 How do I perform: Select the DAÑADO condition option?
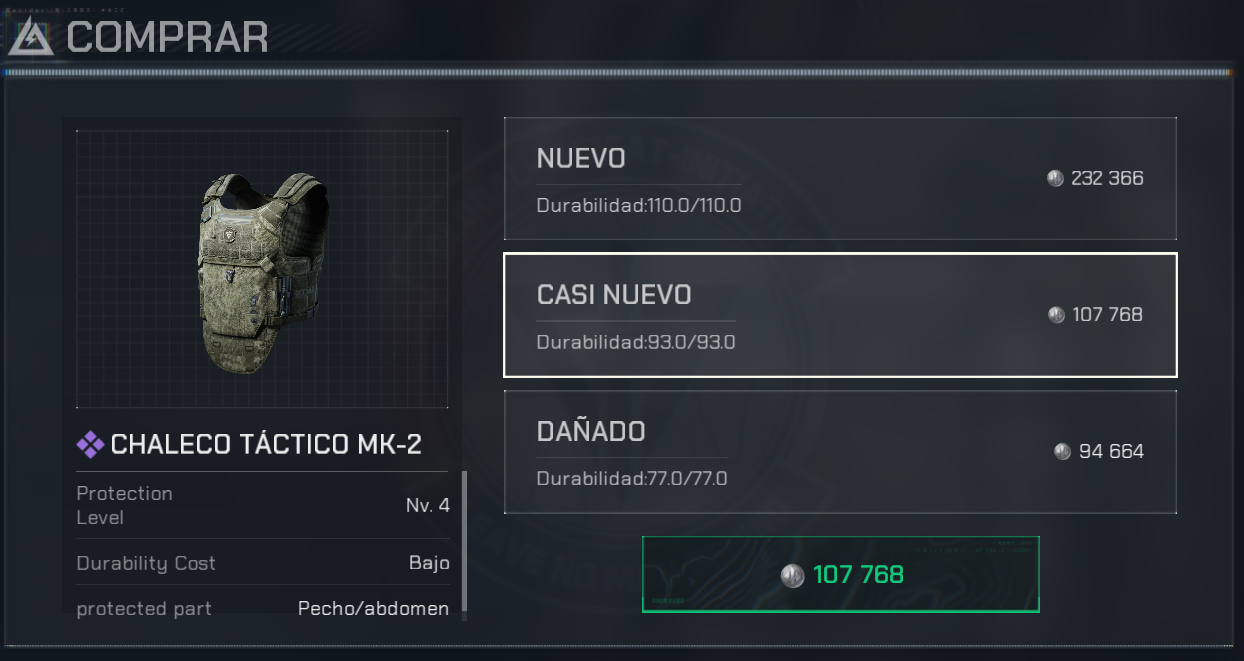pyautogui.click(x=840, y=452)
